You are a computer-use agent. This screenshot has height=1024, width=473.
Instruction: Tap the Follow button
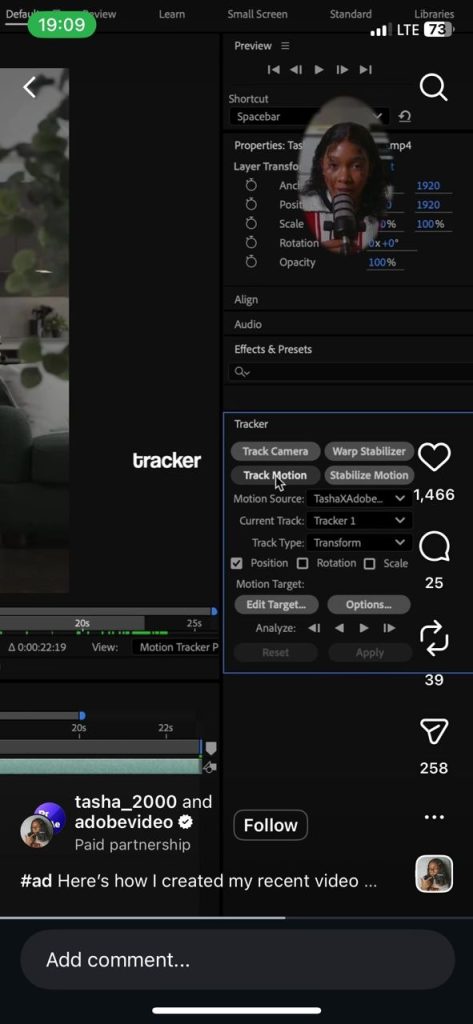pyautogui.click(x=270, y=825)
